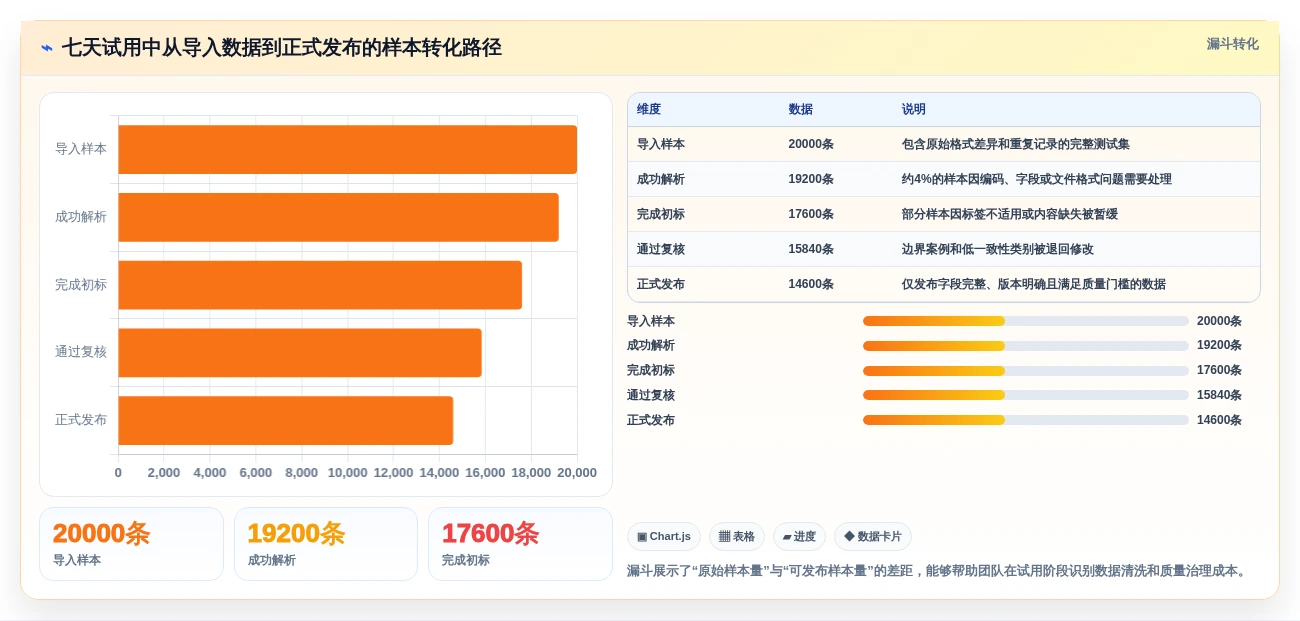1300x621 pixels.
Task: Click the 通过复核 table row label
Action: (661, 249)
